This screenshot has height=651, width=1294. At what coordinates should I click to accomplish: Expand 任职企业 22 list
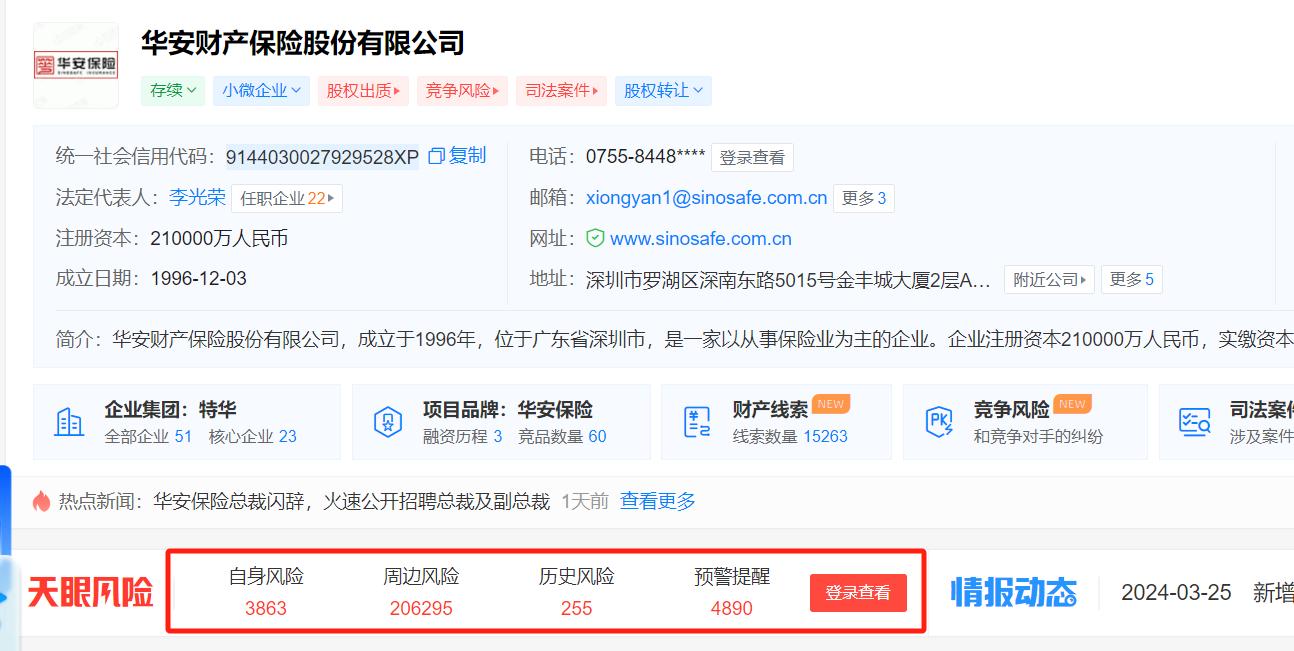287,198
